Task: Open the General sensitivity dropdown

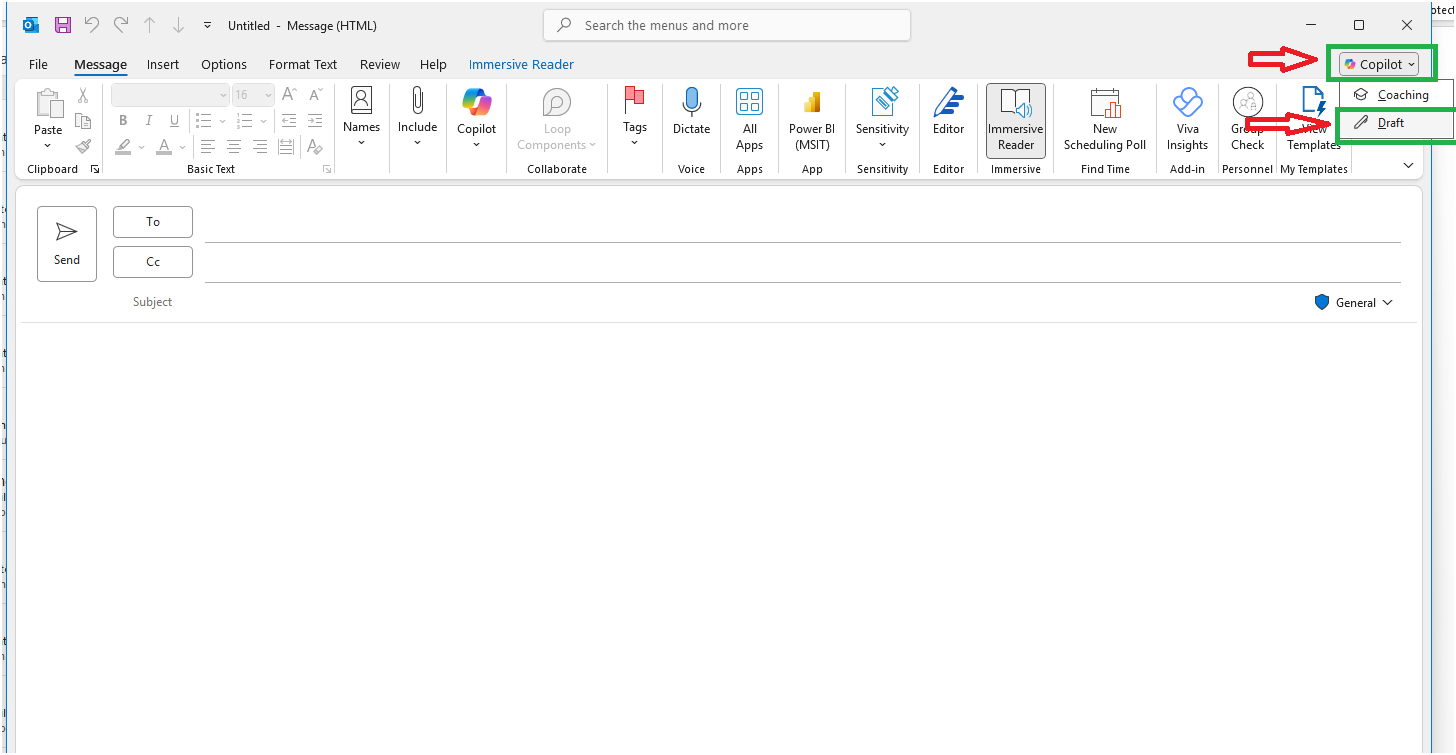Action: point(1354,302)
